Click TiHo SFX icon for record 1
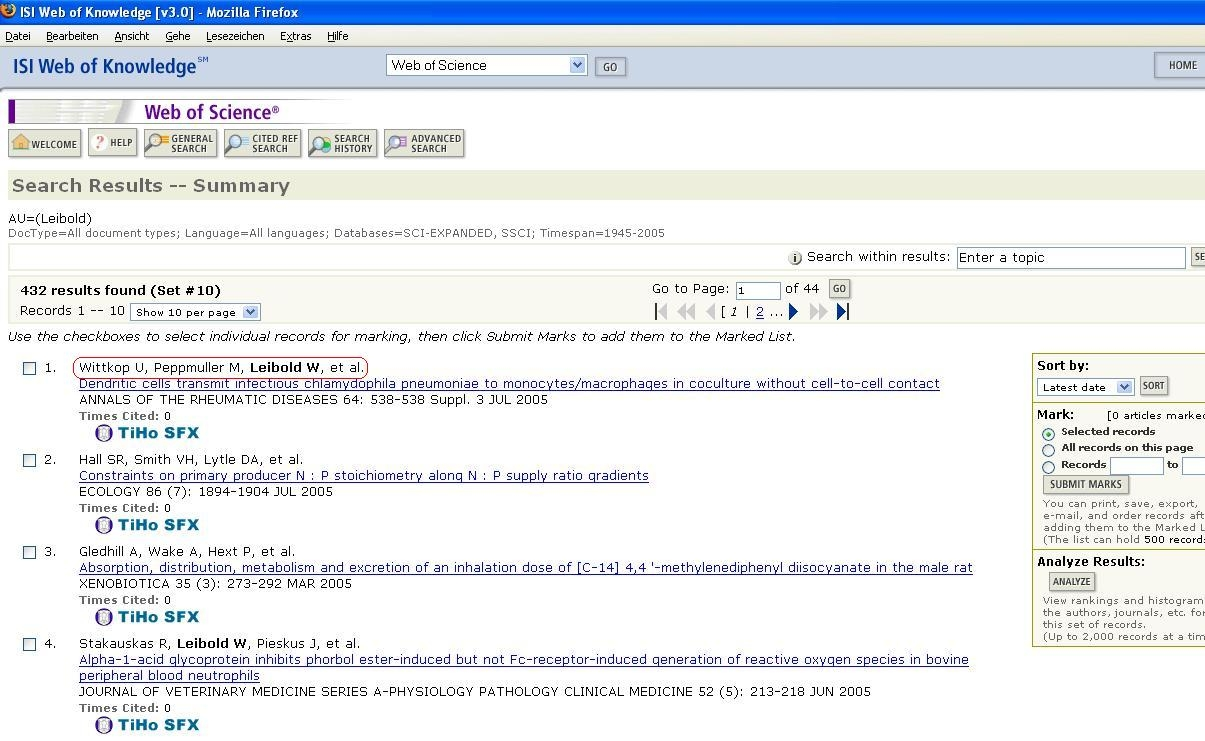Viewport: 1205px width, 741px height. [x=147, y=433]
